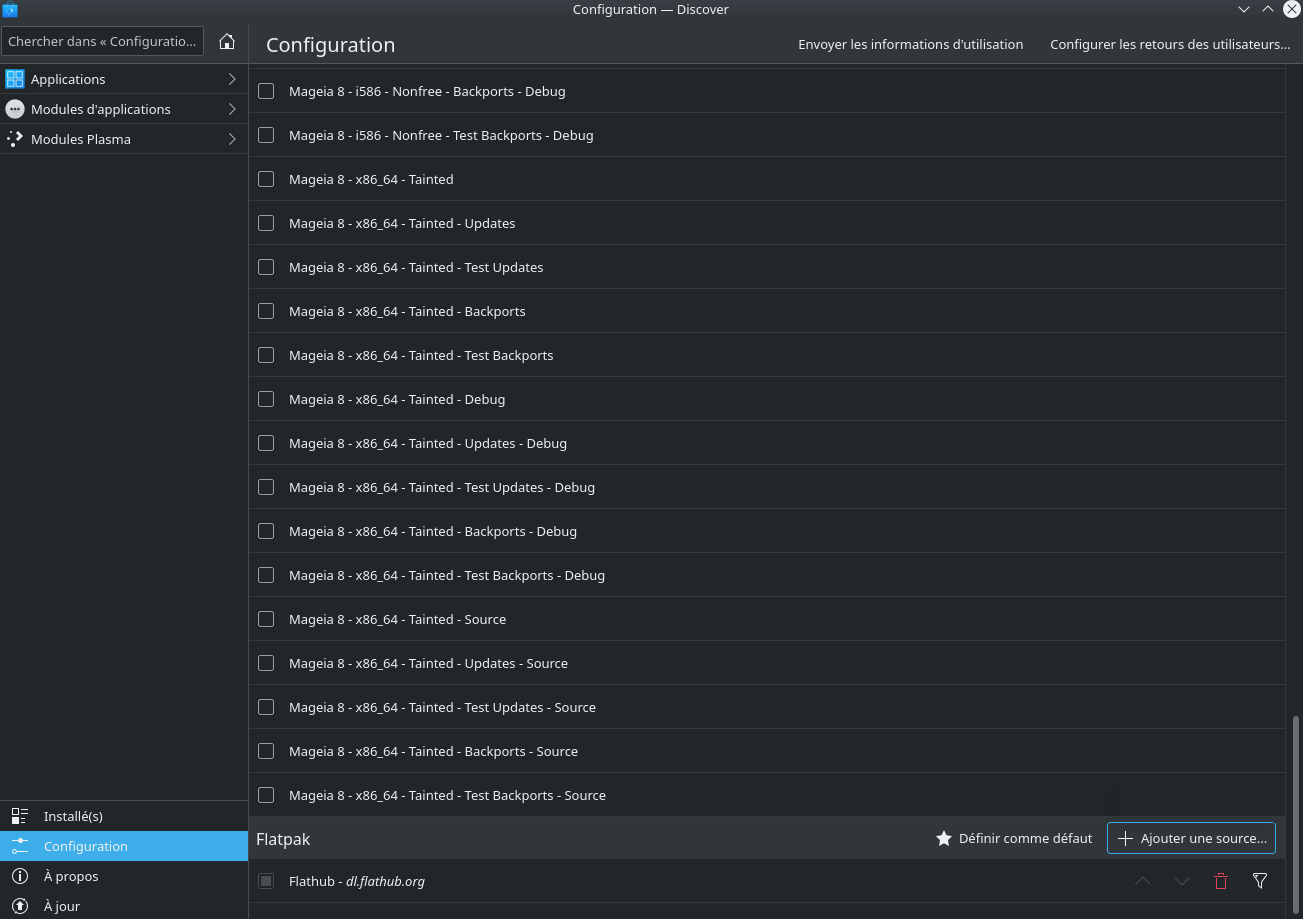
Task: Click the Flatpak section header
Action: pyautogui.click(x=283, y=838)
